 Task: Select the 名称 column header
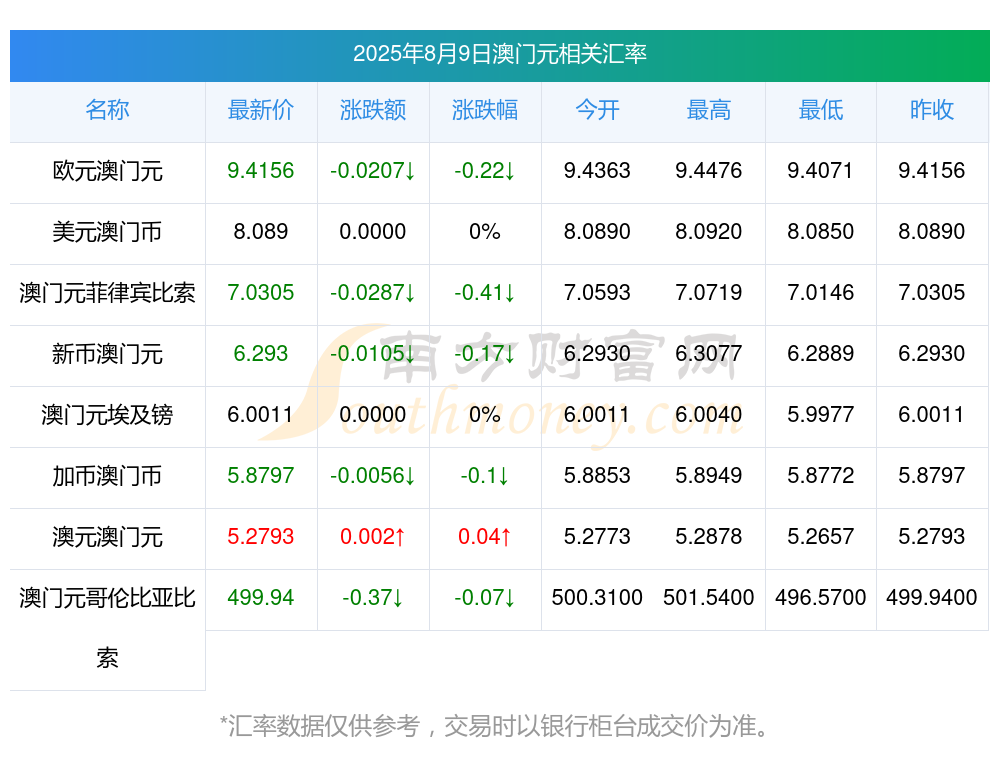click(107, 110)
